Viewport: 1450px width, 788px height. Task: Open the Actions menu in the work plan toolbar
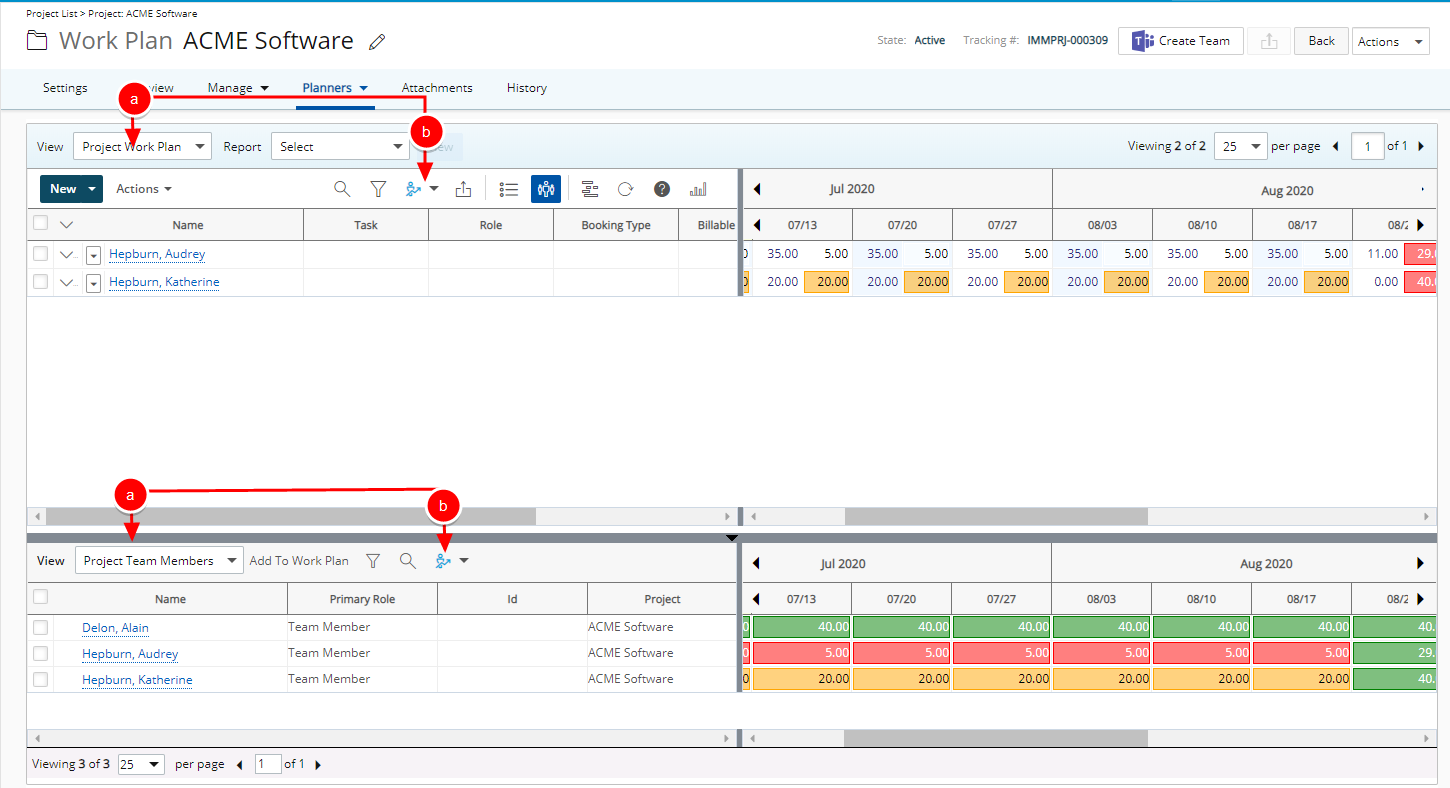(144, 189)
